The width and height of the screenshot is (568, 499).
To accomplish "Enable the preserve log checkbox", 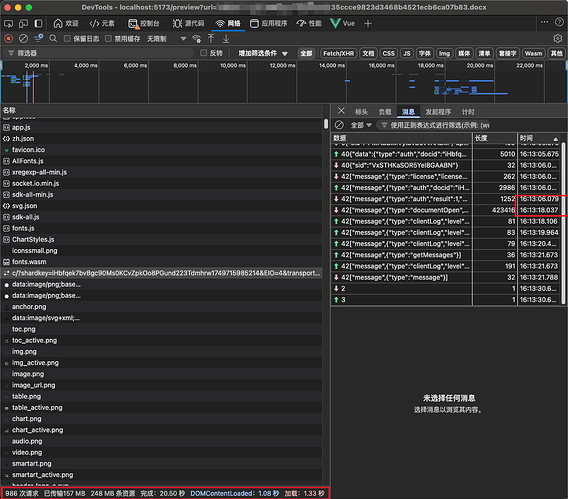I will pyautogui.click(x=67, y=38).
